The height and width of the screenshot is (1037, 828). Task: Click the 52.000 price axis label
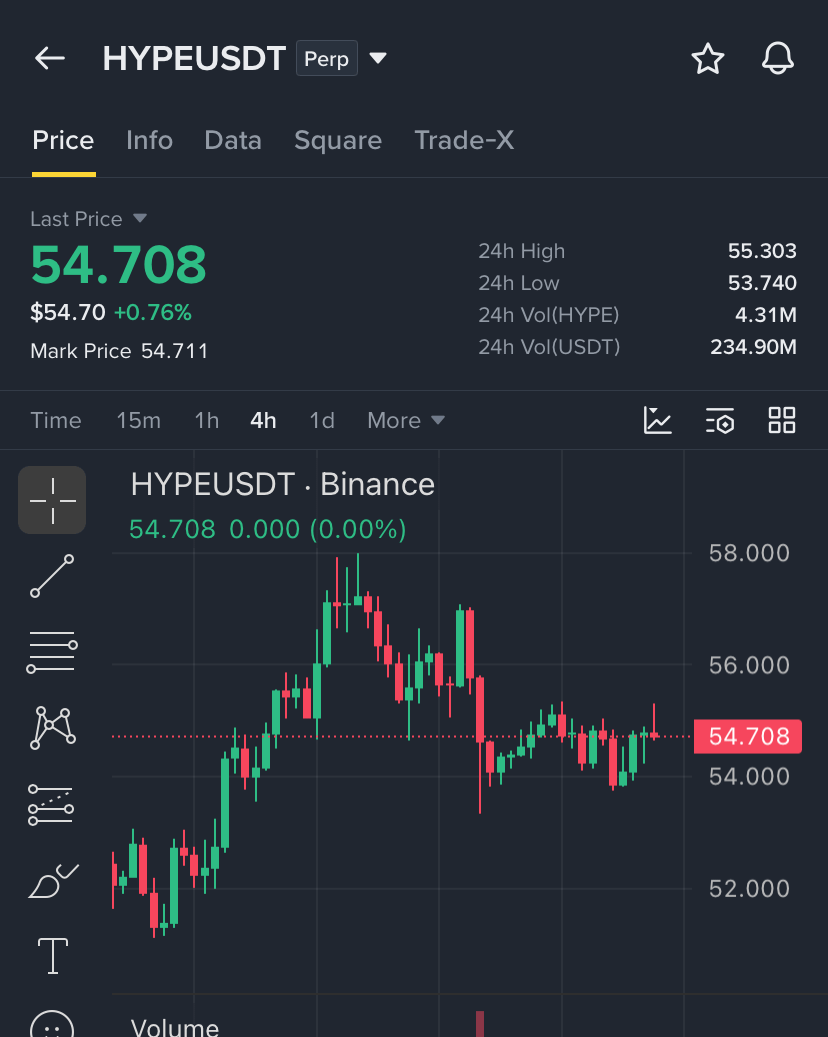coord(749,889)
